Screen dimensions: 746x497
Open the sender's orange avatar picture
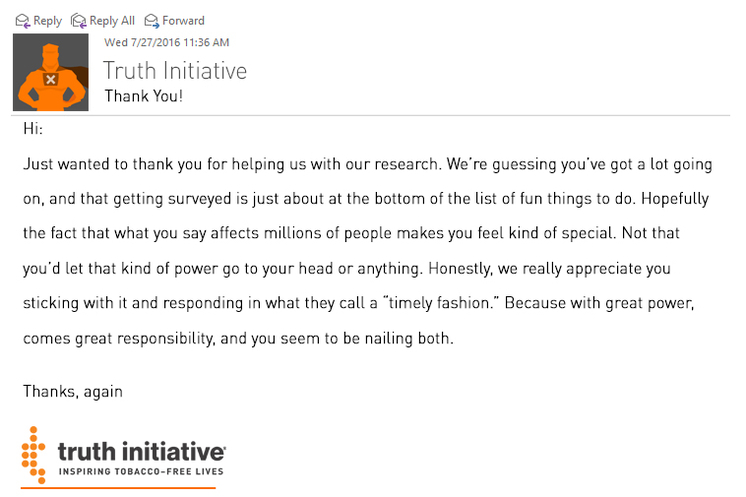(53, 73)
